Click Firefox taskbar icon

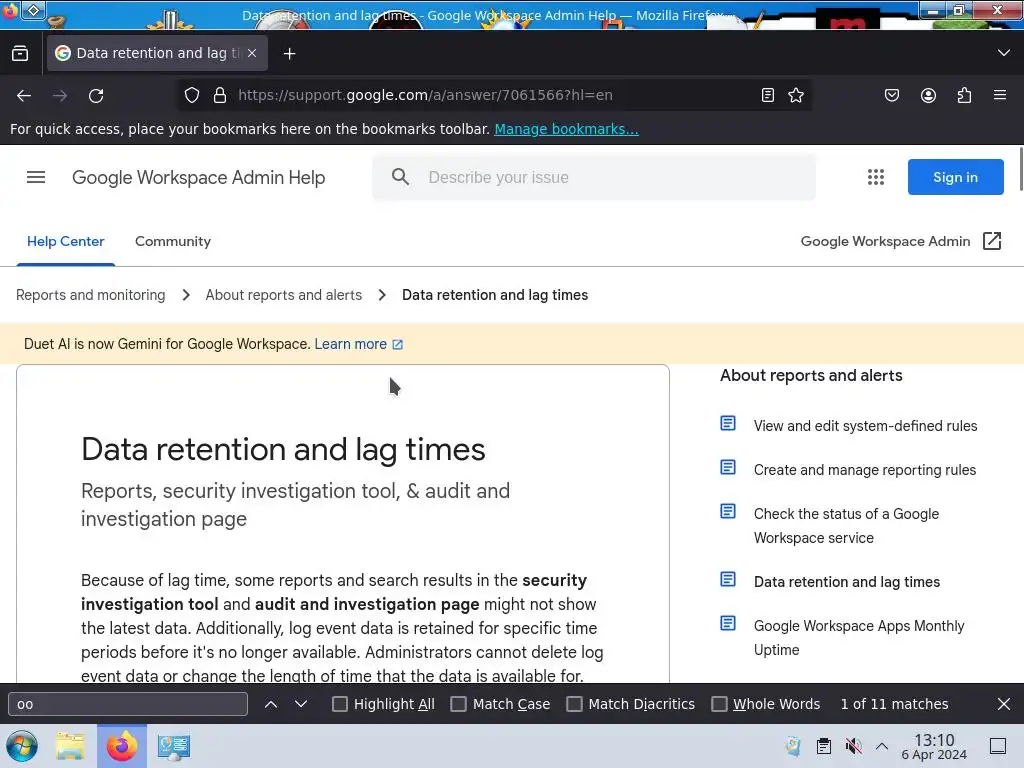pos(121,746)
